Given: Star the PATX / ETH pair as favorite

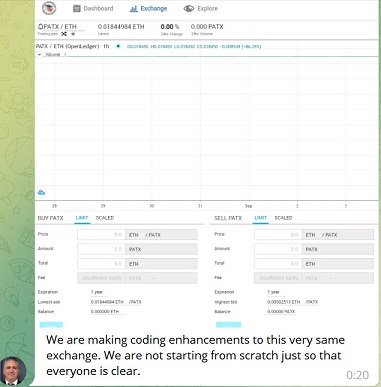Looking at the screenshot, I should (x=73, y=34).
